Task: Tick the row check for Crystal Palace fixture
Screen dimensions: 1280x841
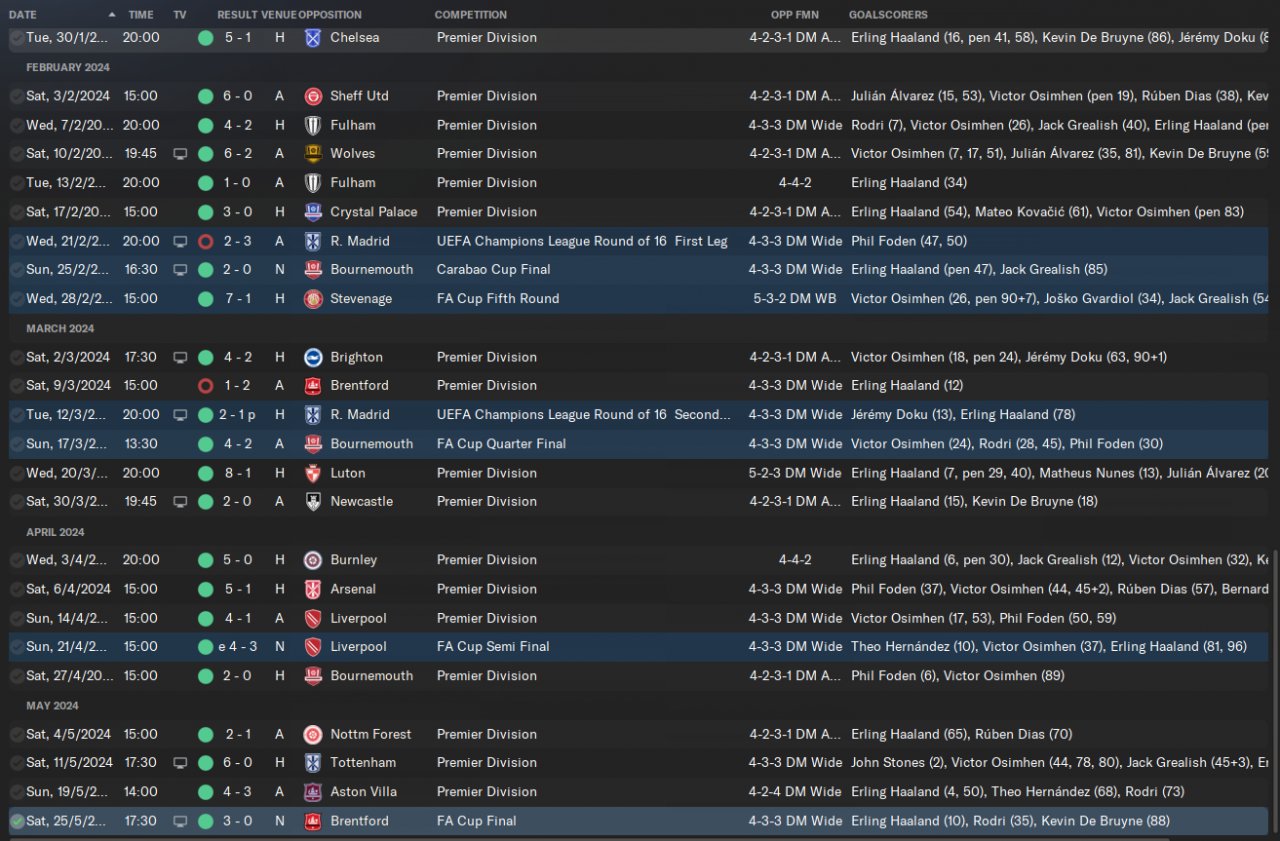Action: tap(16, 212)
